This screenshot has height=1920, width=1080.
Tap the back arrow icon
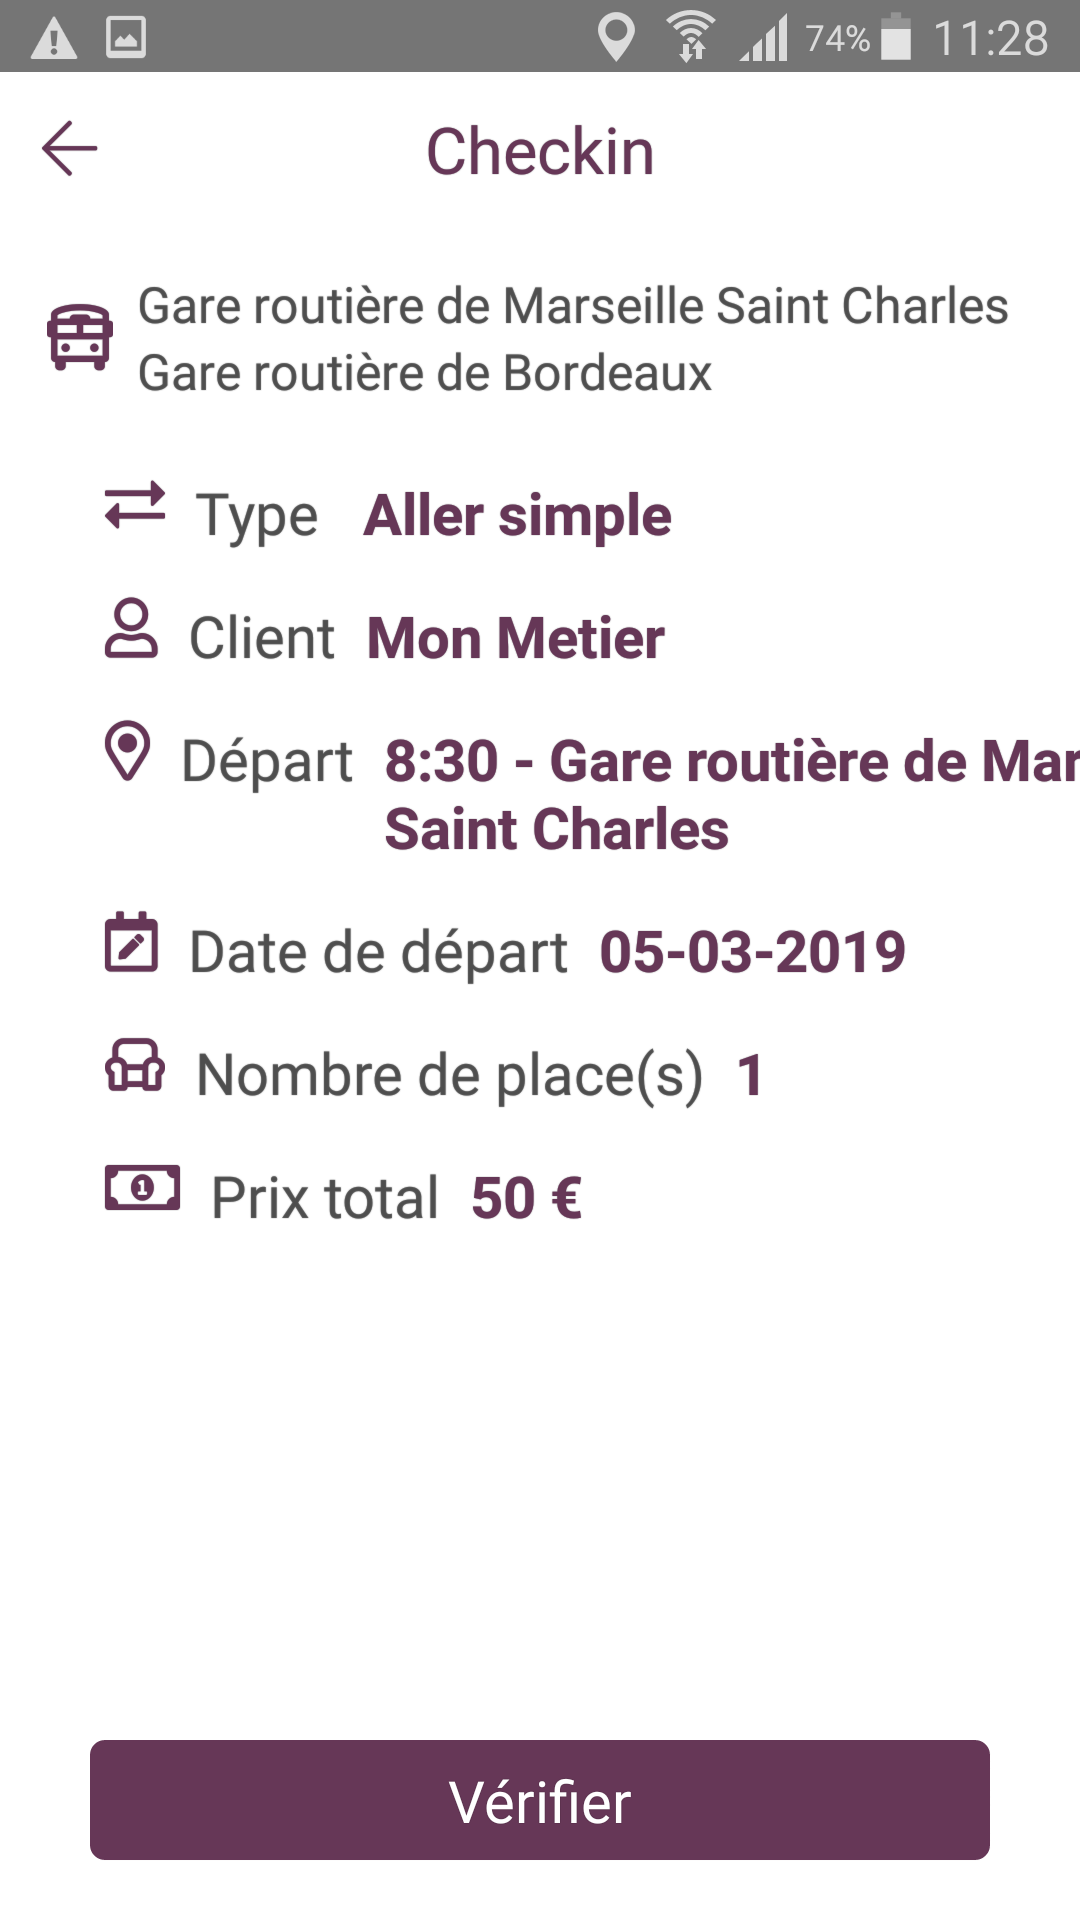pos(70,149)
